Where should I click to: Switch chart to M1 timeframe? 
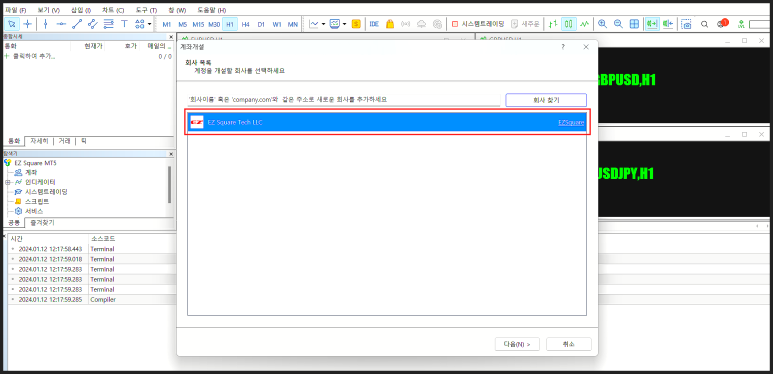167,24
